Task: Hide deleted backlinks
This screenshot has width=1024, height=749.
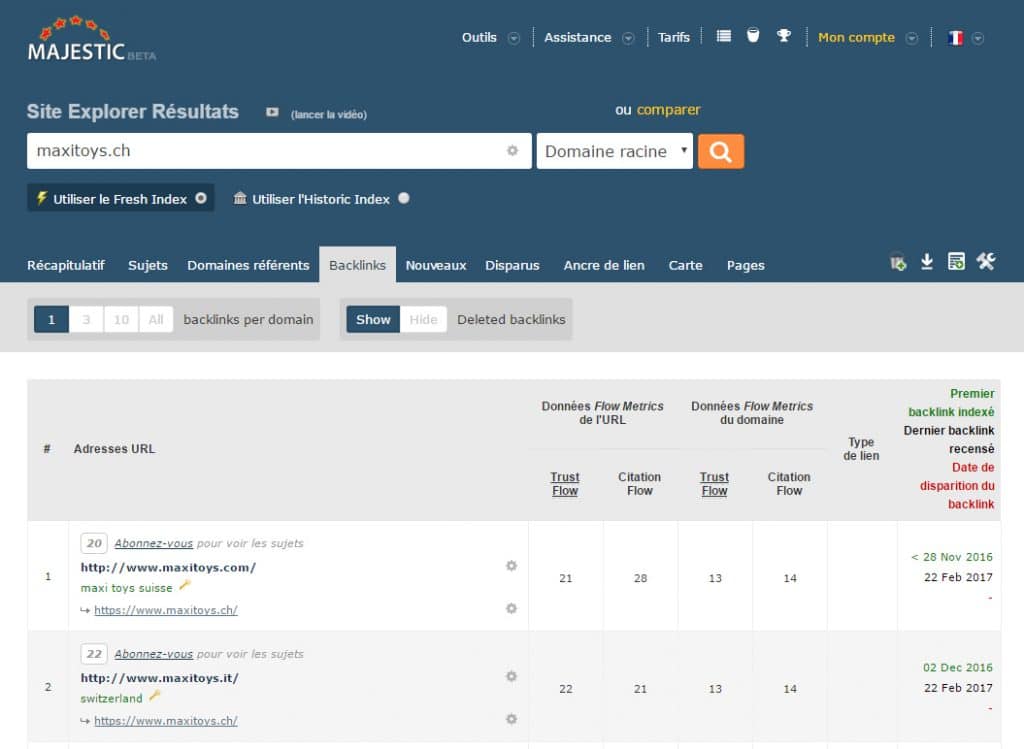Action: [423, 319]
